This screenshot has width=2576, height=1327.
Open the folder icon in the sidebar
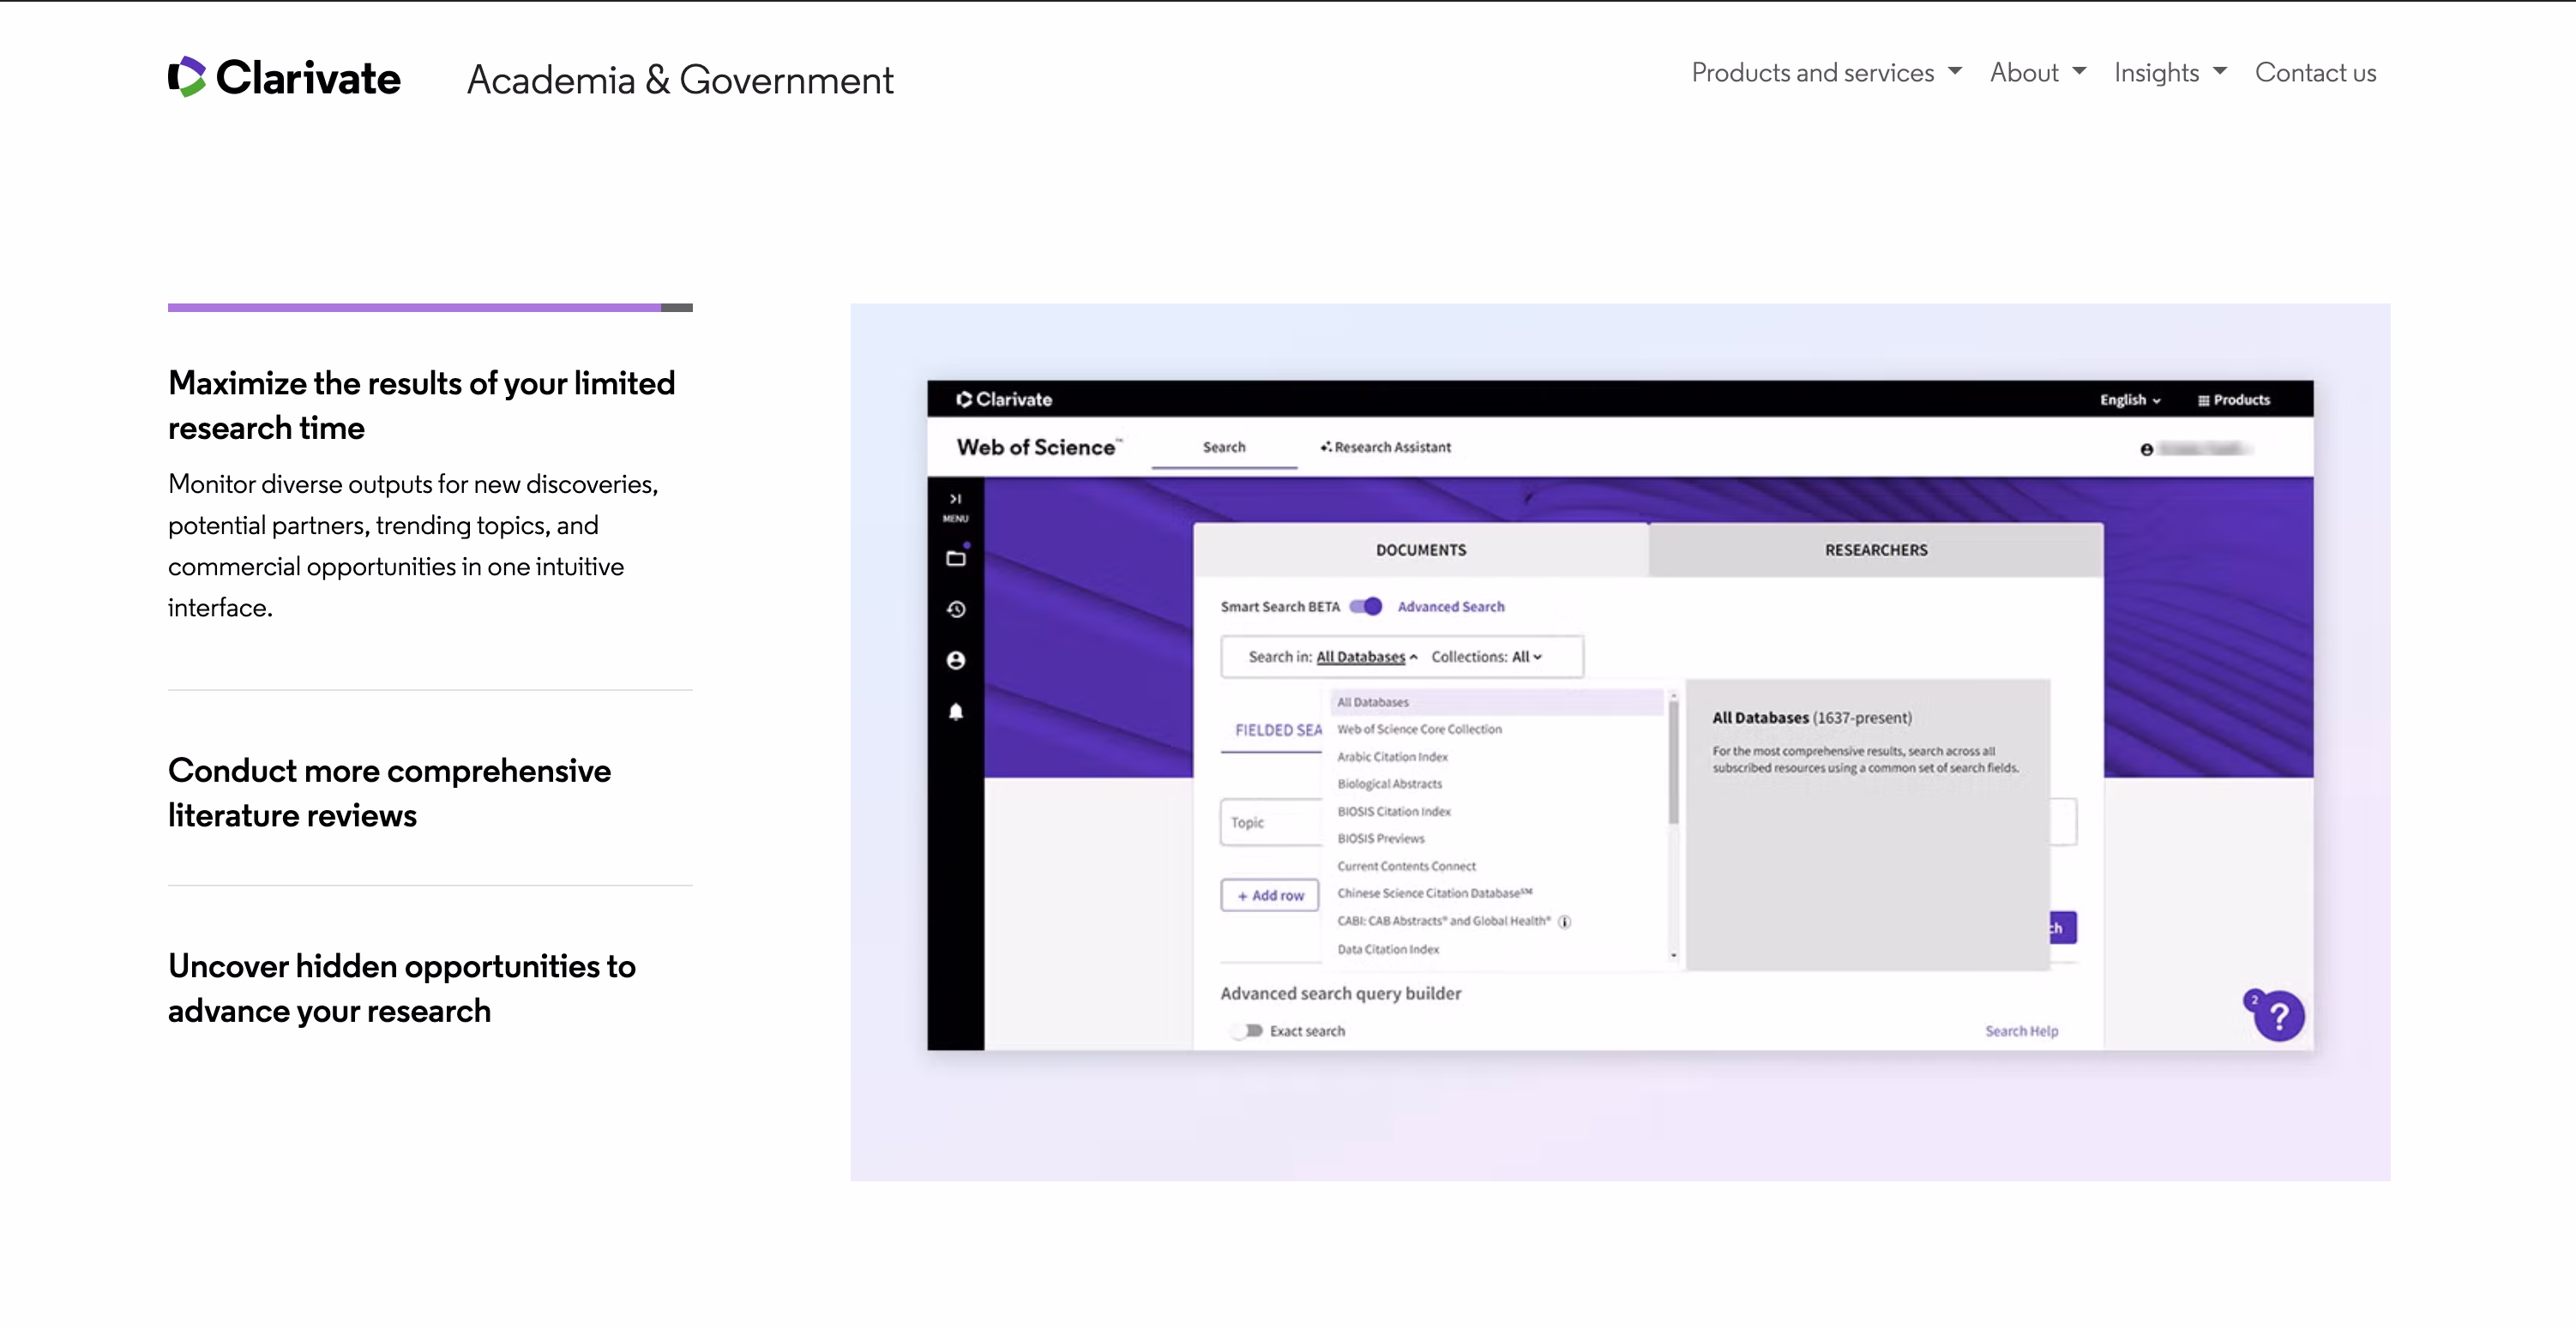tap(956, 558)
